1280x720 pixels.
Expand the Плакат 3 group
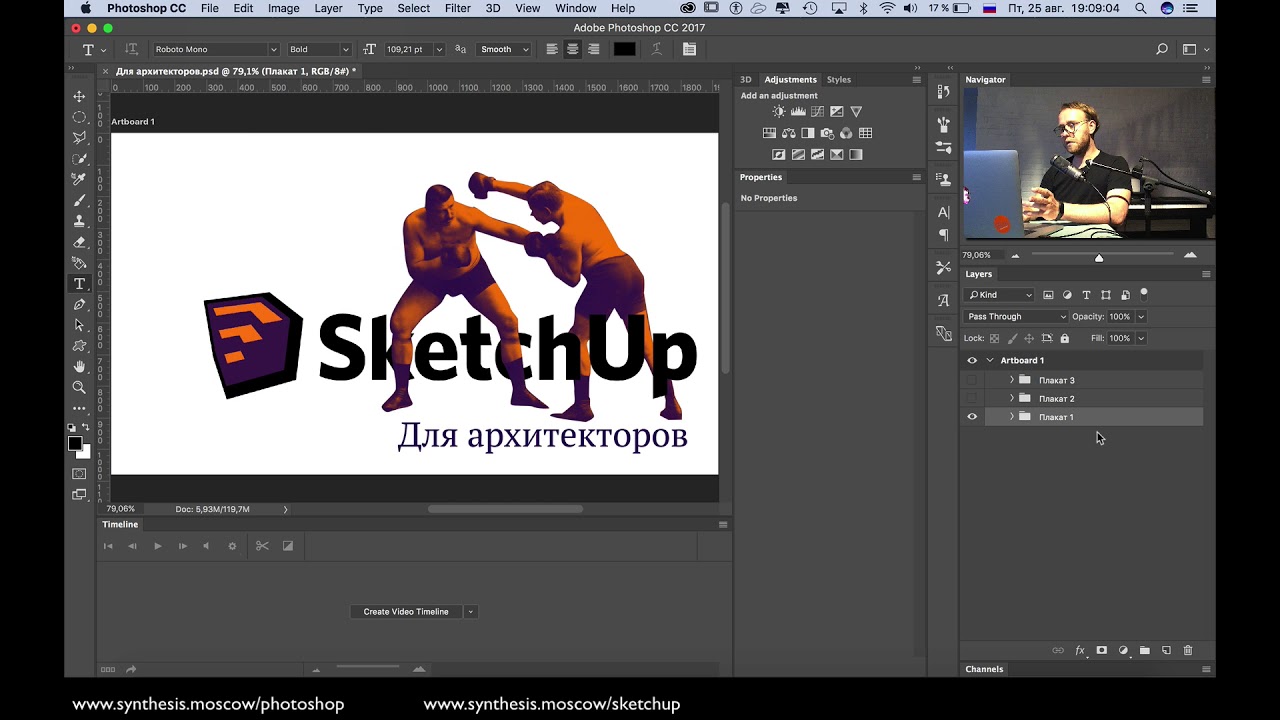click(x=1011, y=380)
